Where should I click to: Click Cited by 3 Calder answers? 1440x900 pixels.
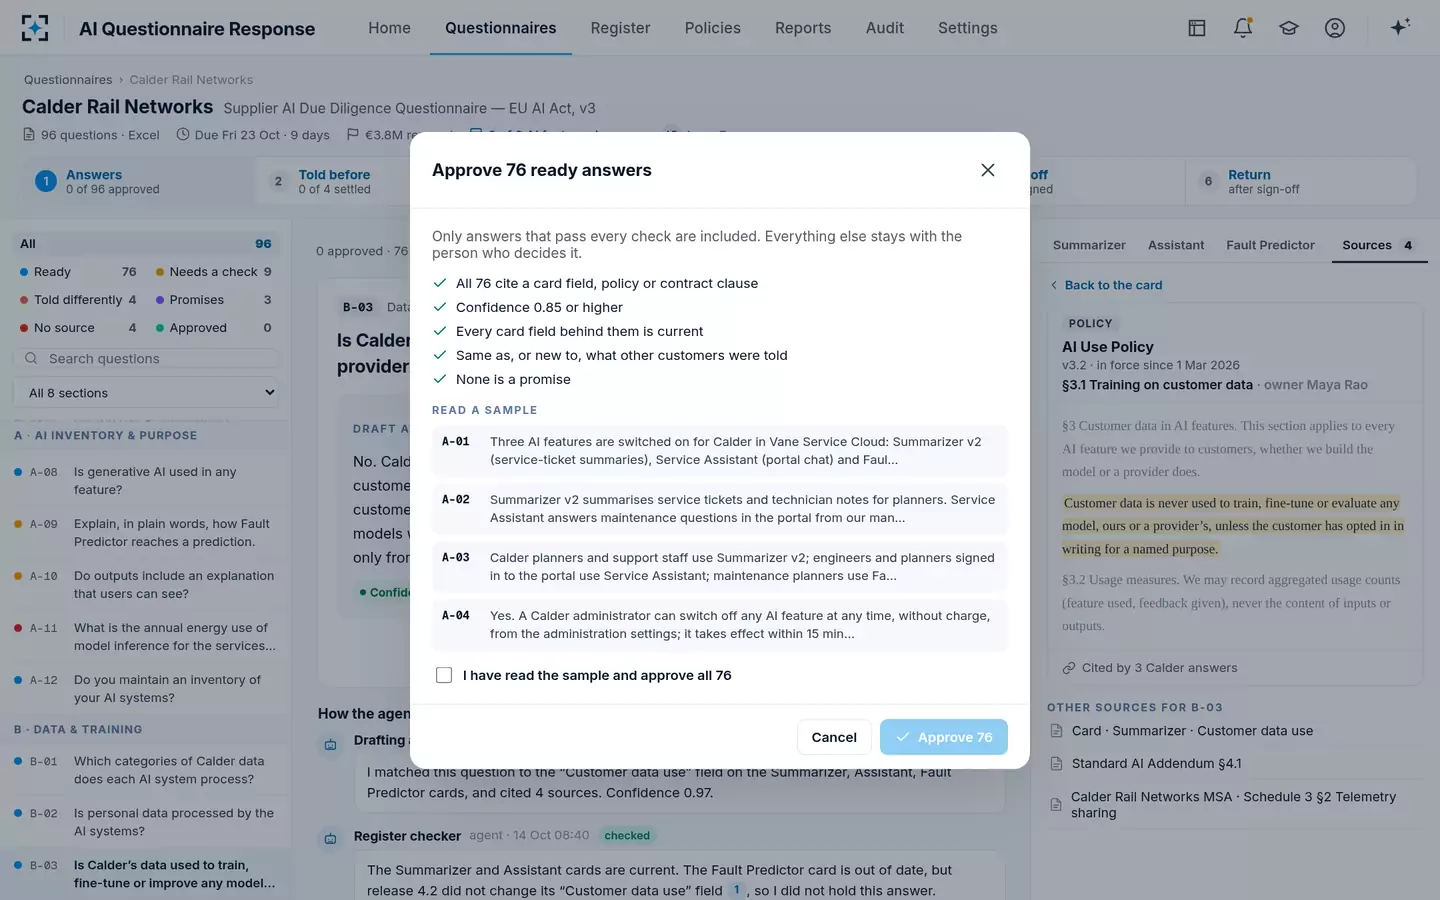click(1159, 668)
